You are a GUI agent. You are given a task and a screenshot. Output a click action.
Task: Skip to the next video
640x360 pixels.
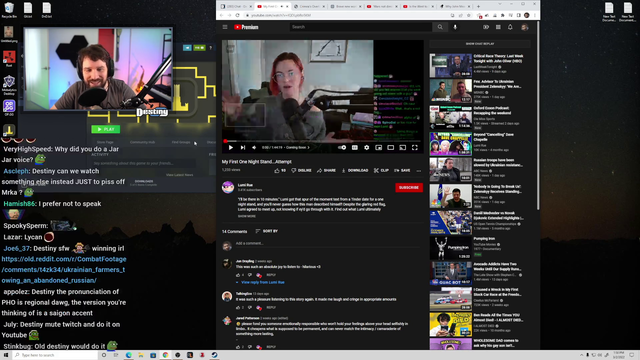[242, 147]
